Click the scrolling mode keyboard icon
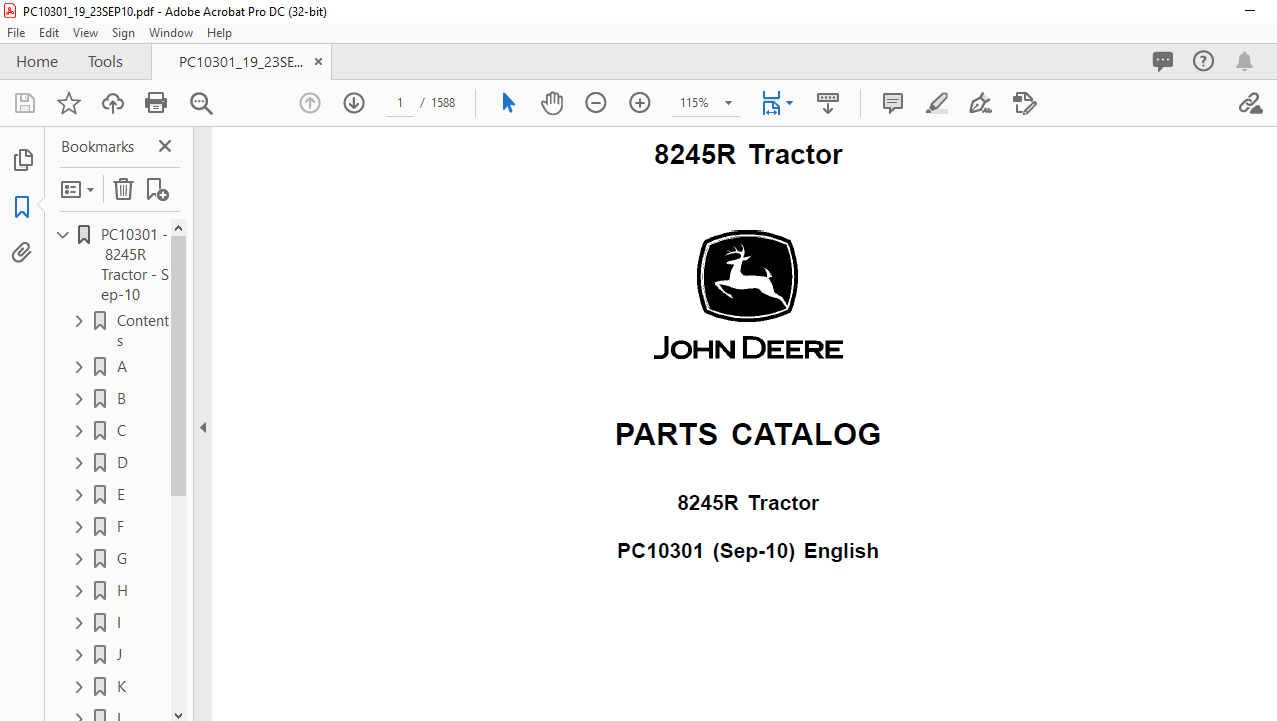This screenshot has height=721, width=1277. coord(828,103)
